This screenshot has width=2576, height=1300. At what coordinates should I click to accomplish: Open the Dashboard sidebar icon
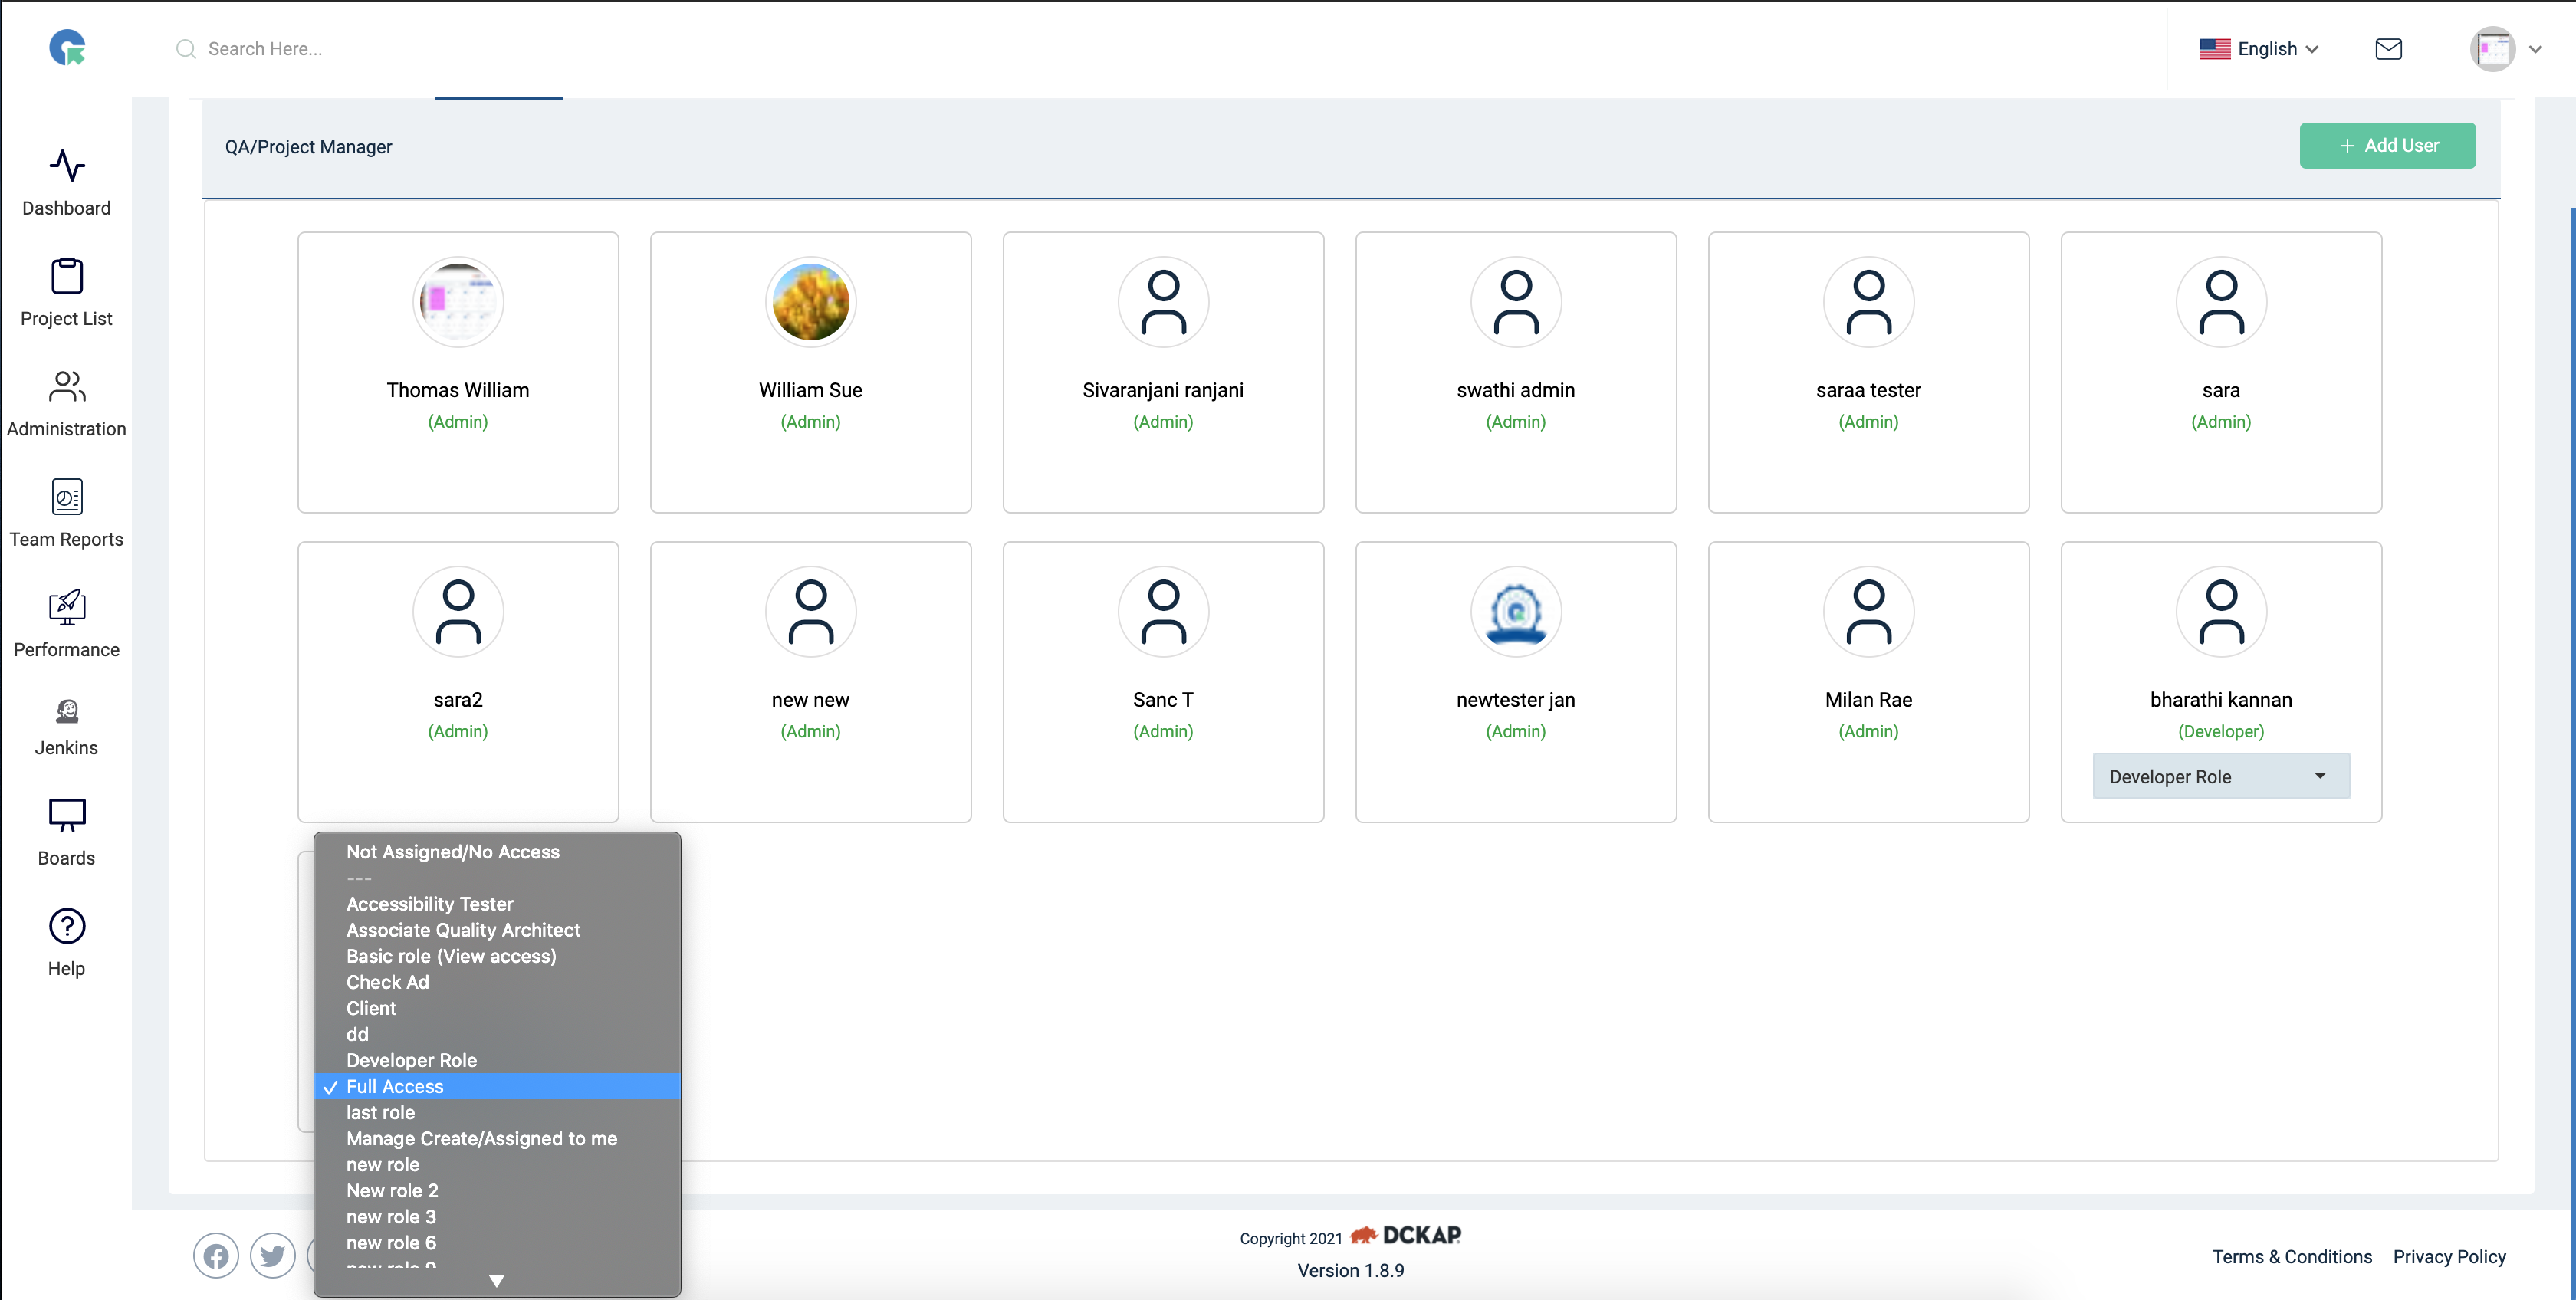tap(67, 166)
